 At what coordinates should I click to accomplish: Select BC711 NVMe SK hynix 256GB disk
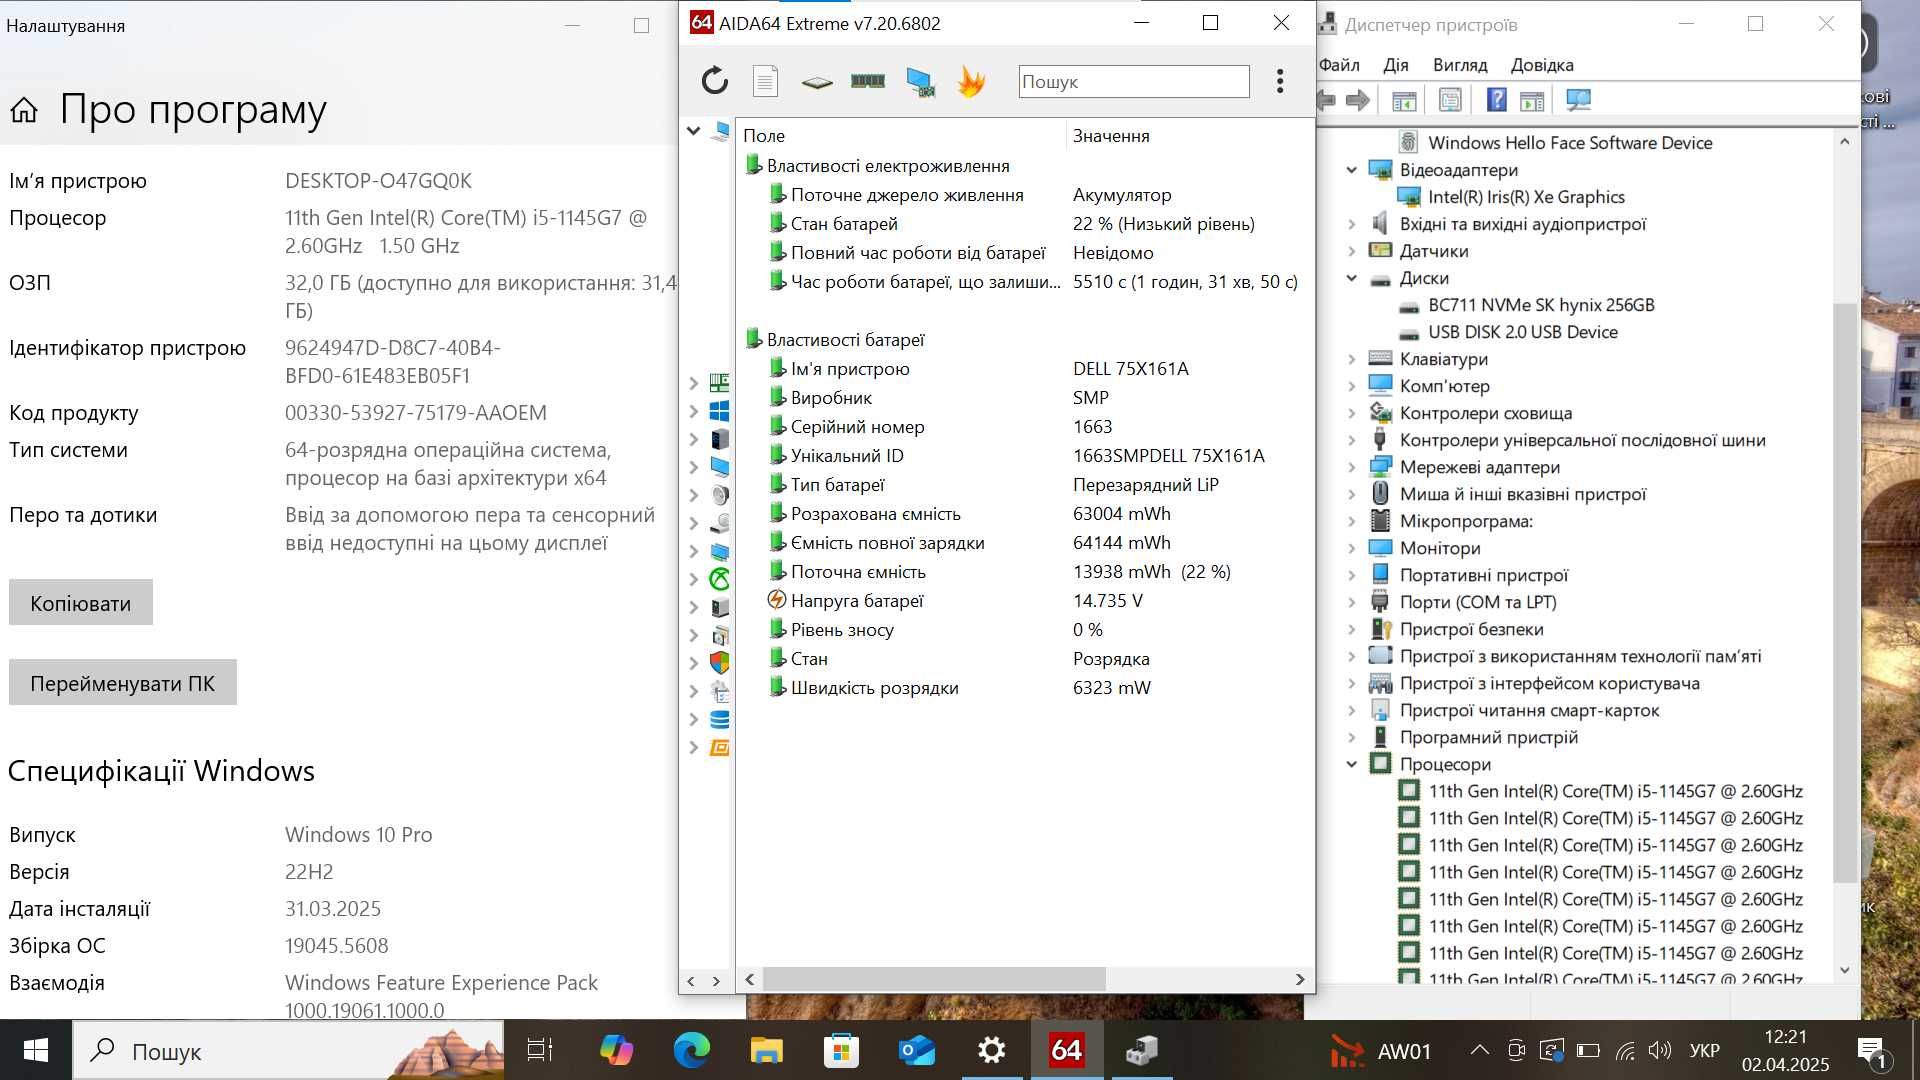pos(1541,305)
